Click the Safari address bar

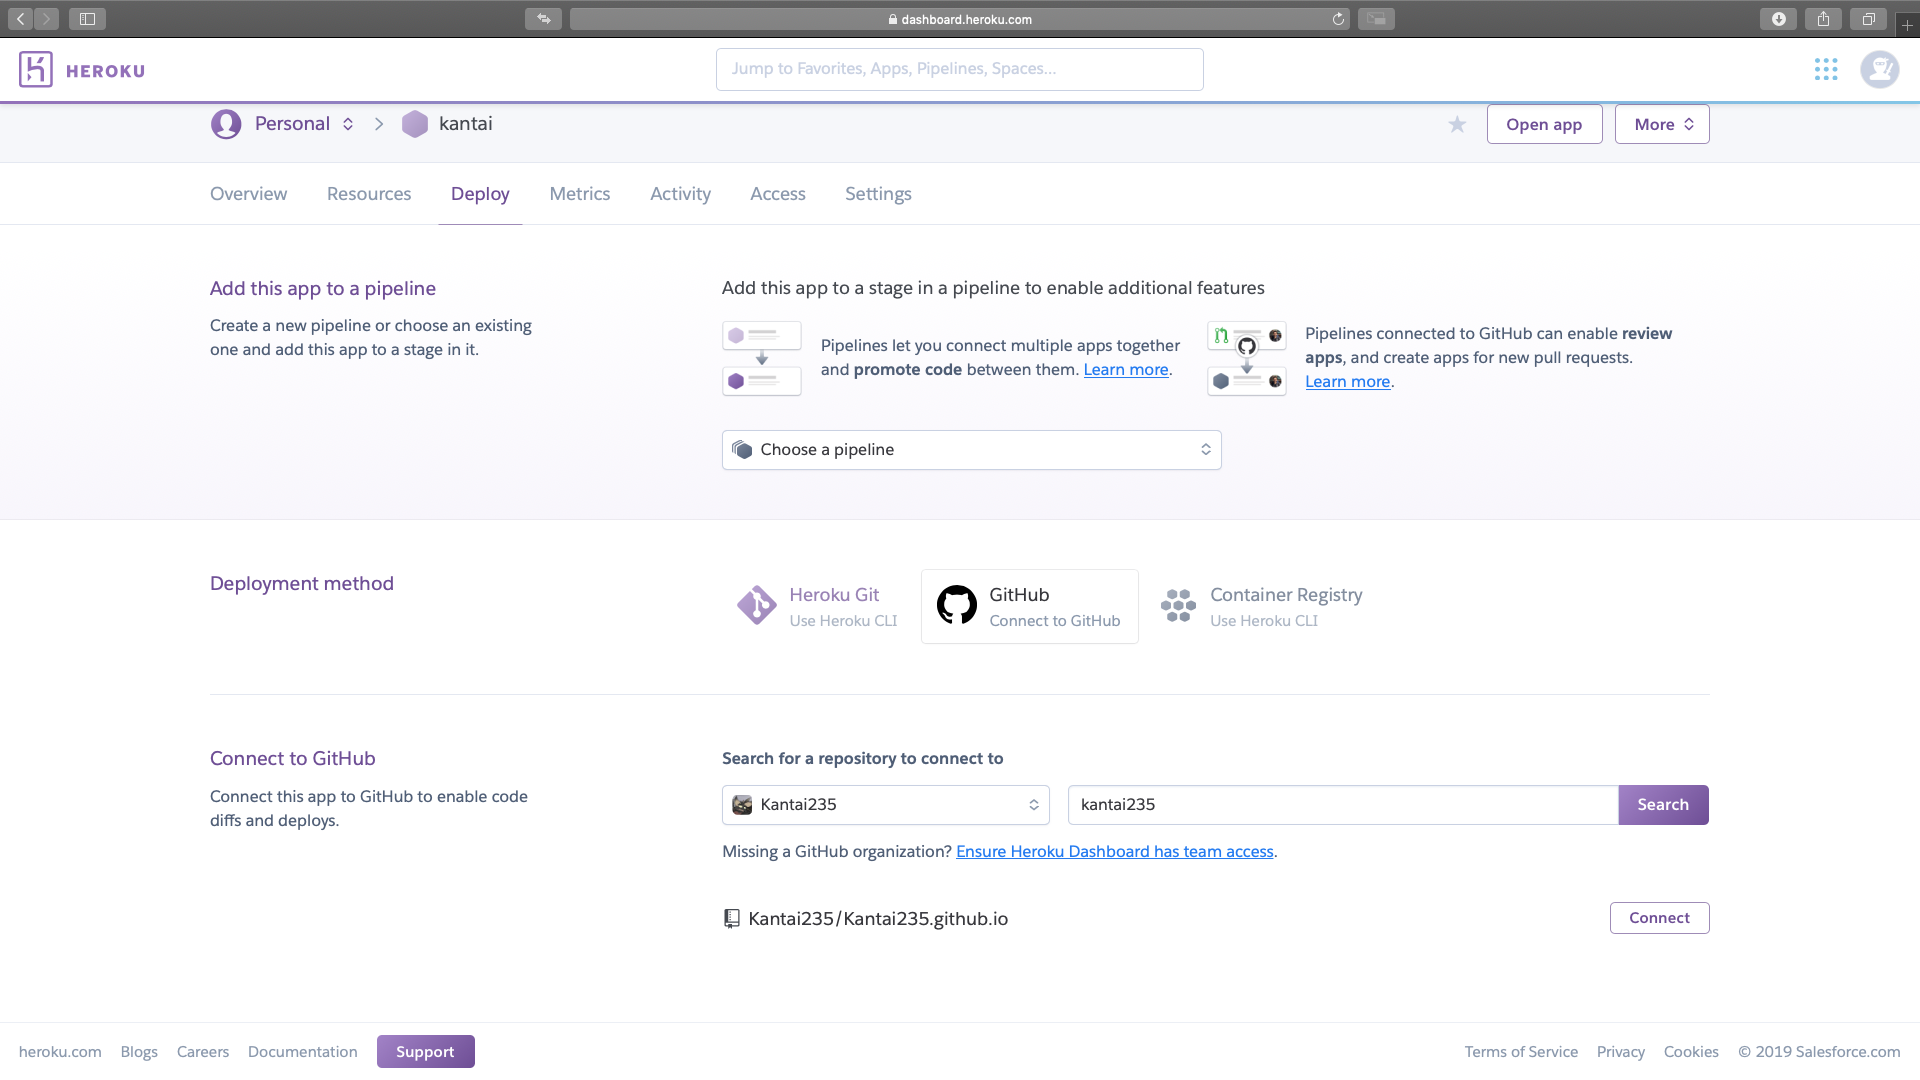960,19
